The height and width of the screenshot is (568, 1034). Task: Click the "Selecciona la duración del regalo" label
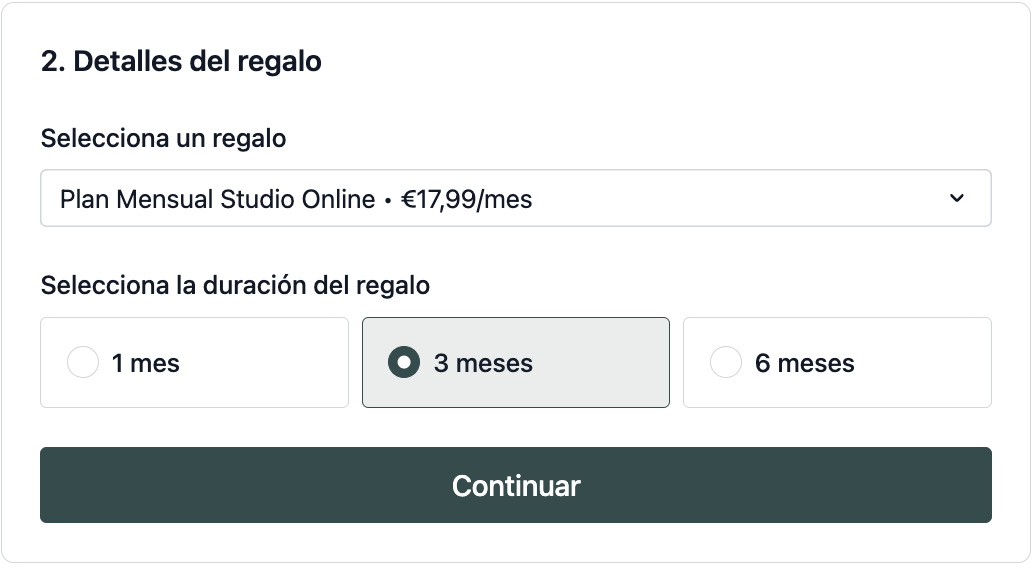tap(235, 285)
